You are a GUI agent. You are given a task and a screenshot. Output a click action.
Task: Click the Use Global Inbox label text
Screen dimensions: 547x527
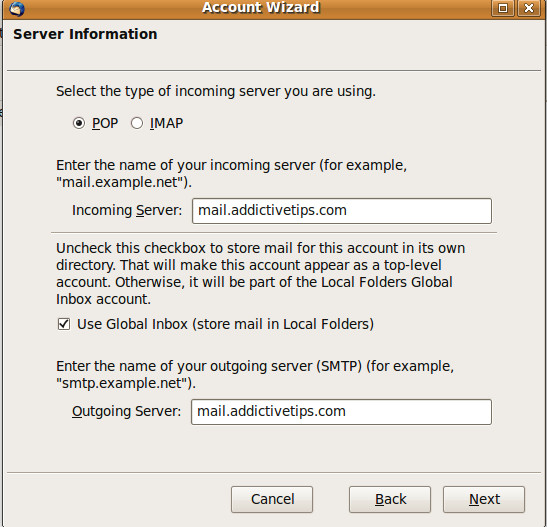225,324
